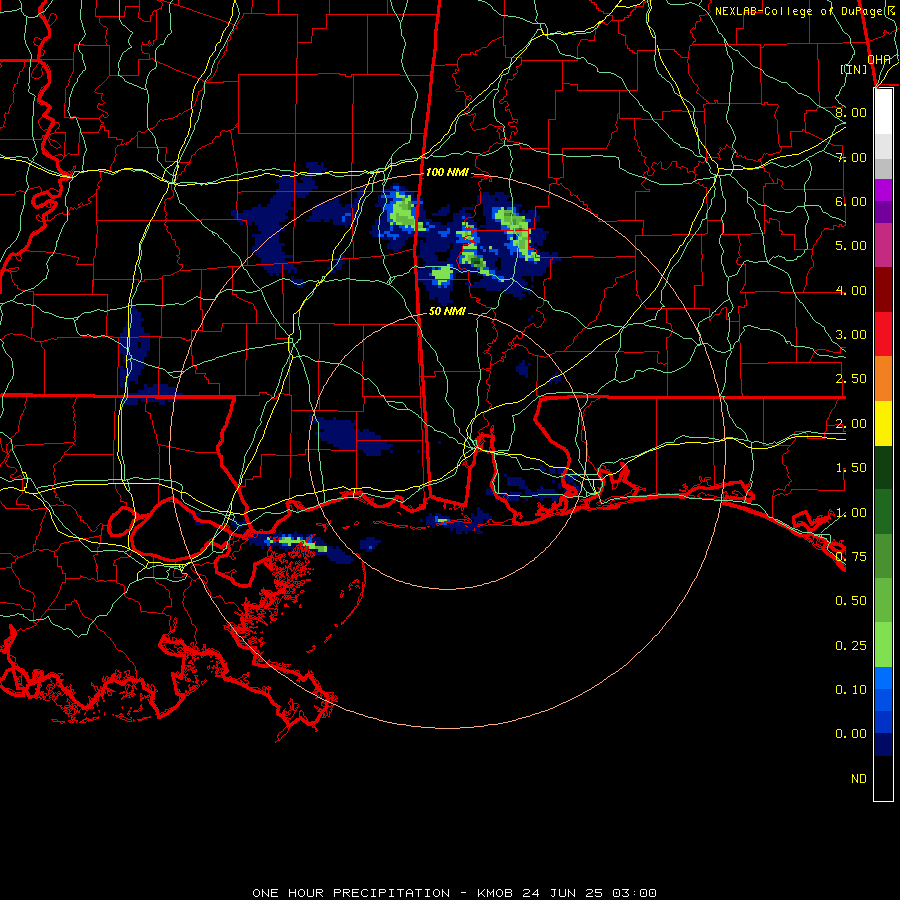Click the 5.00 legend value
Viewport: 900px width, 900px height.
pyautogui.click(x=851, y=246)
